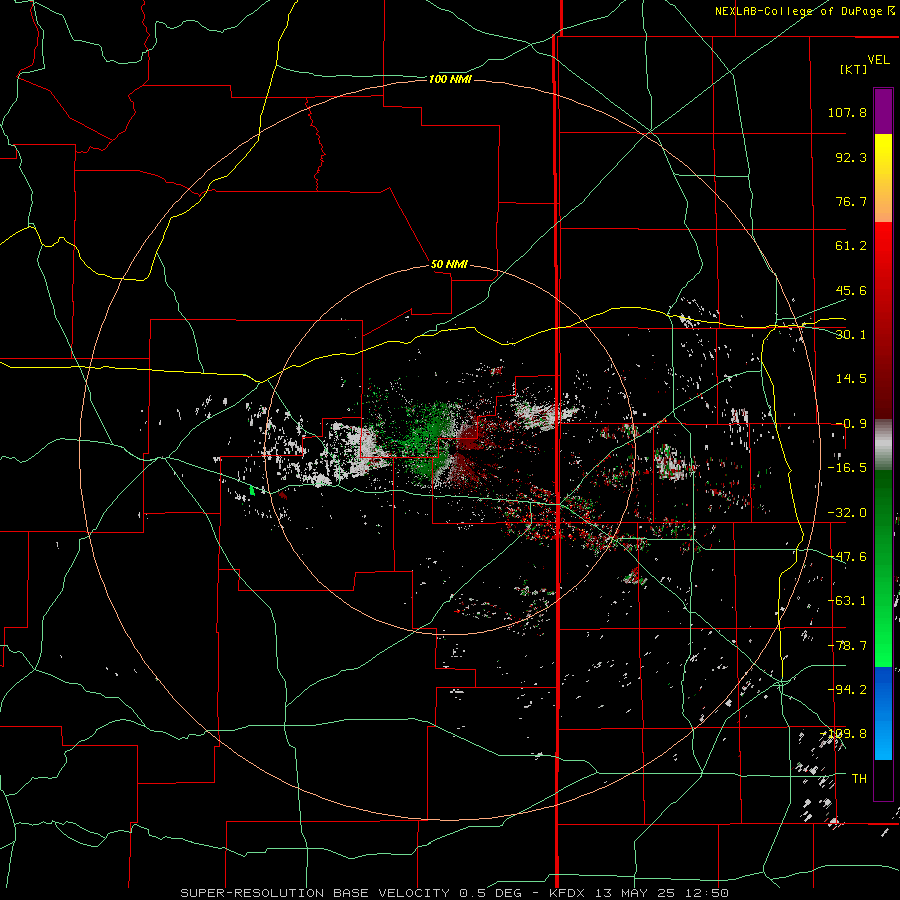
Task: Select the TH legend label
Action: [859, 778]
